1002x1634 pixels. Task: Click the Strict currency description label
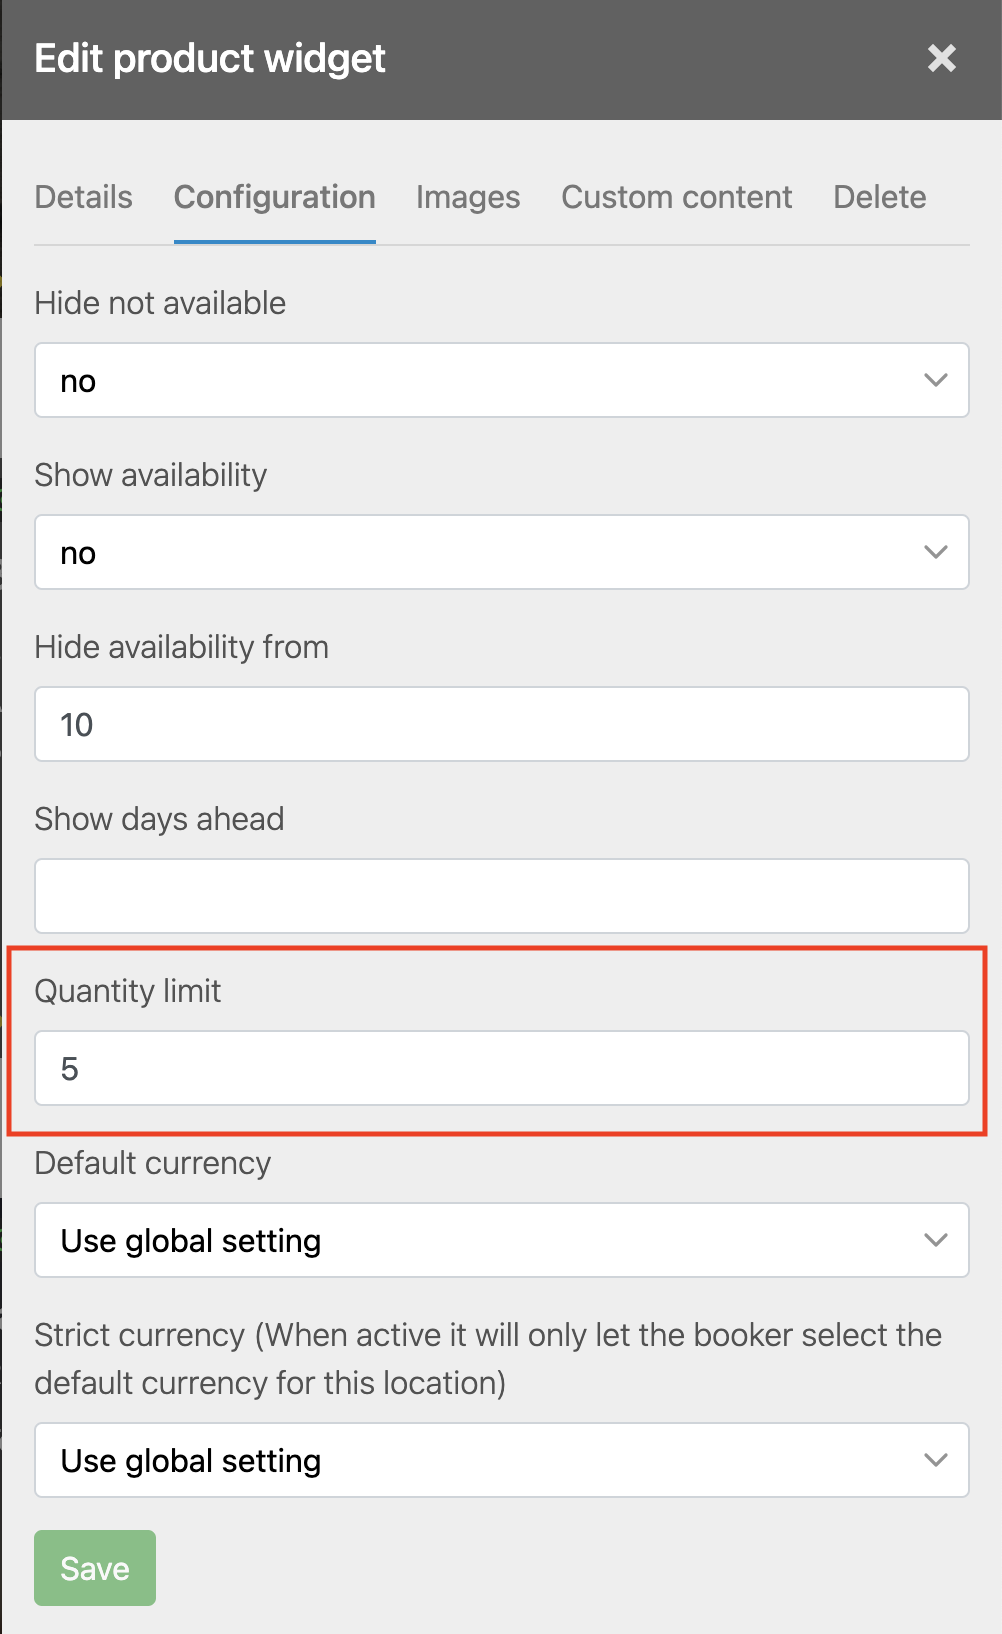point(488,1359)
